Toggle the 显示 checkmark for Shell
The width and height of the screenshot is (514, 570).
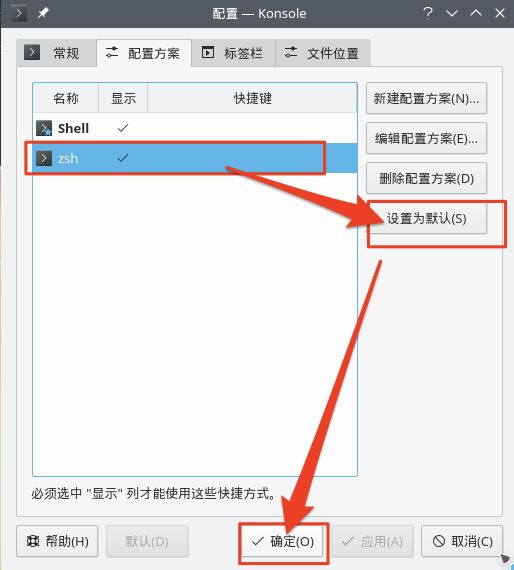coord(123,128)
